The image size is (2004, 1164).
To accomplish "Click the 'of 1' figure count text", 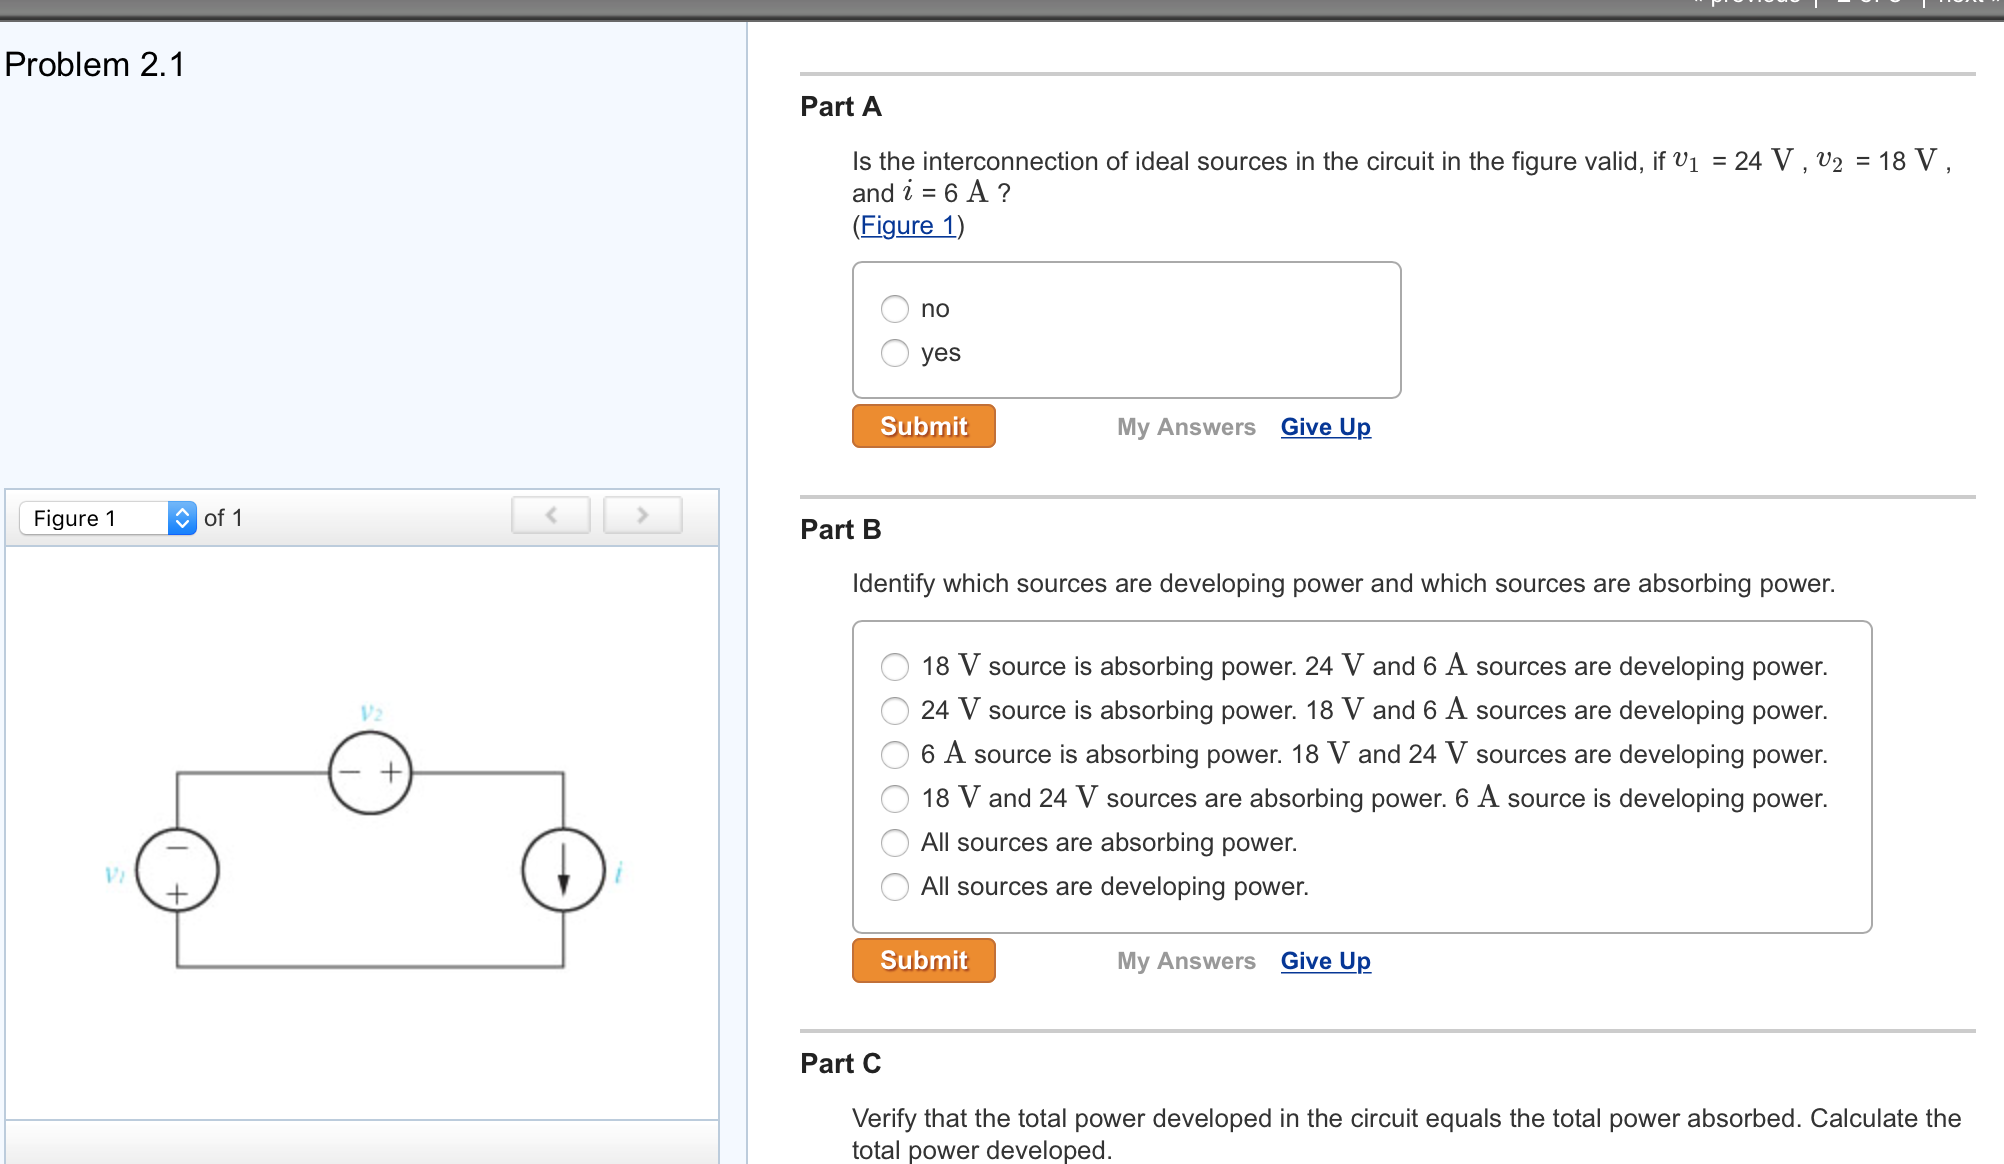I will coord(223,518).
